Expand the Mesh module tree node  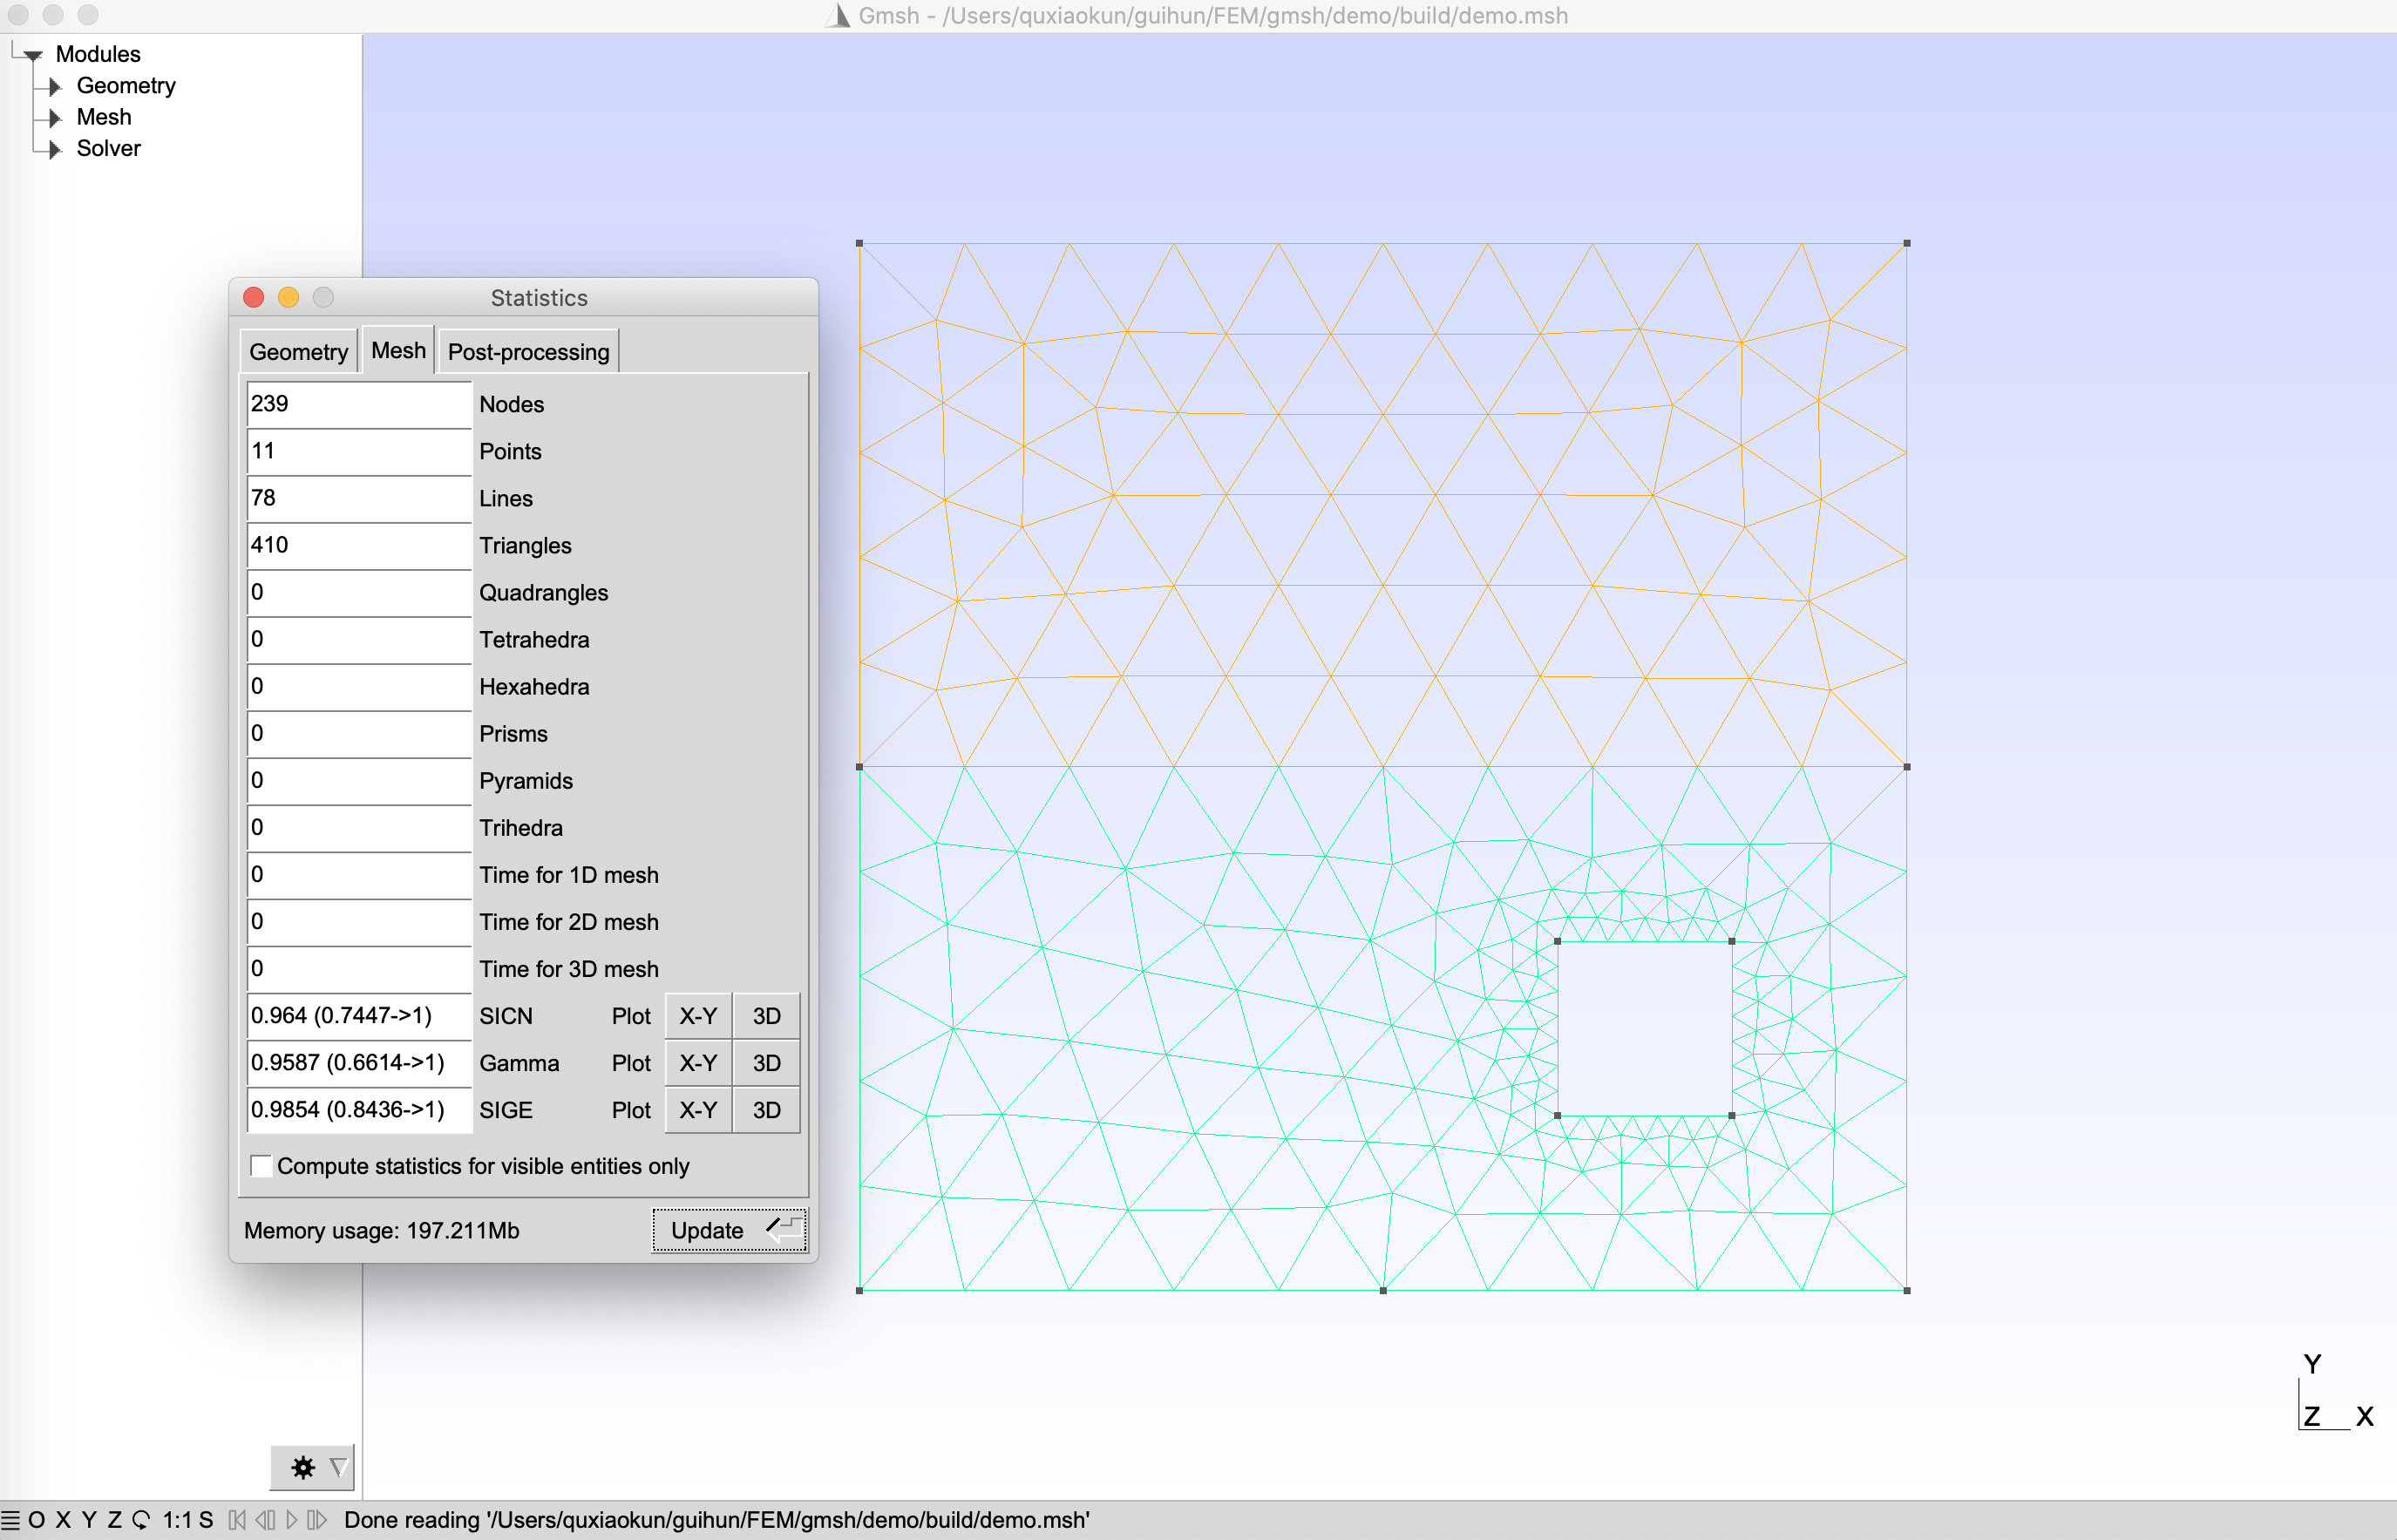56,118
